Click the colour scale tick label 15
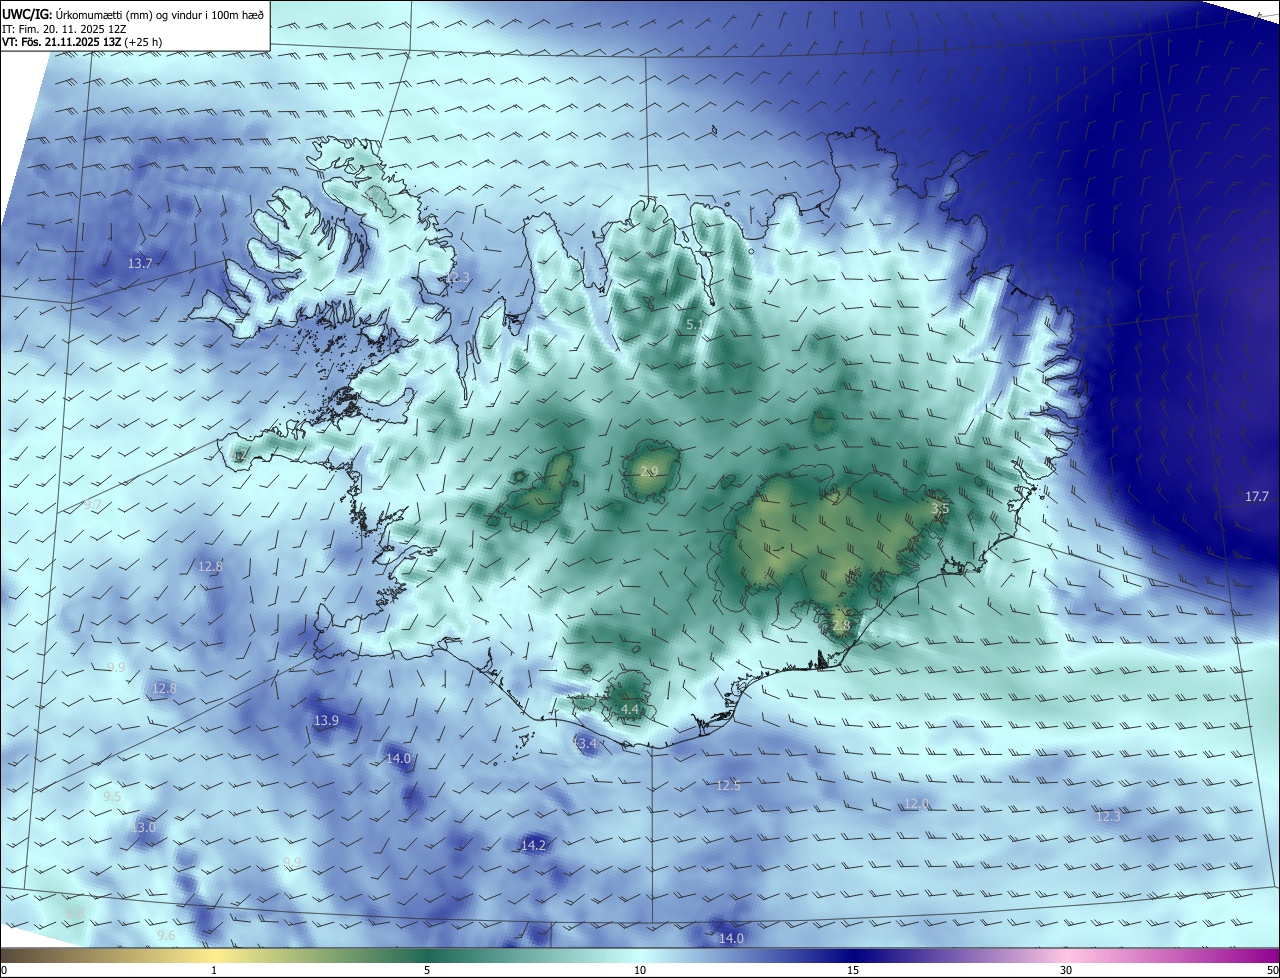The image size is (1280, 978). (x=853, y=970)
